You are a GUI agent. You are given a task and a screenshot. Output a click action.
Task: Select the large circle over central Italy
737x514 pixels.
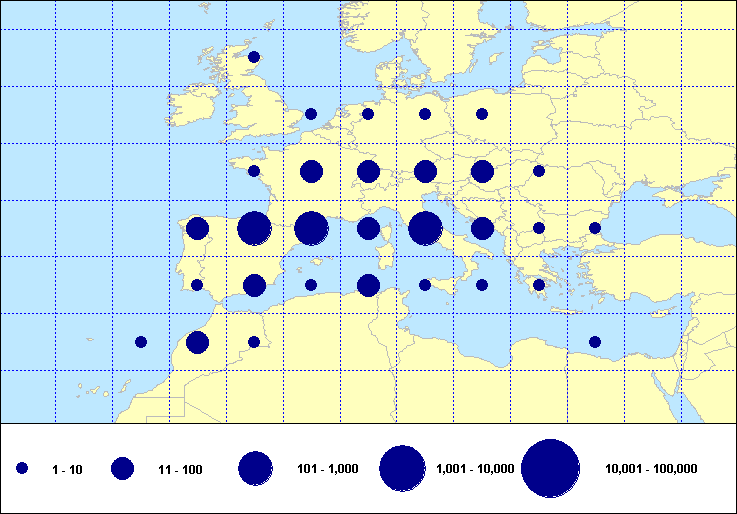(x=425, y=228)
